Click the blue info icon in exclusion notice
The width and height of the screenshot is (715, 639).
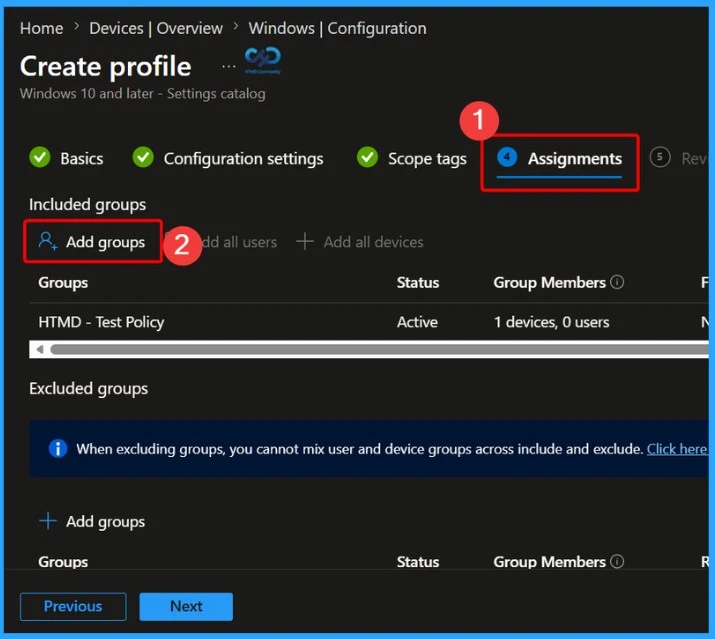58,448
